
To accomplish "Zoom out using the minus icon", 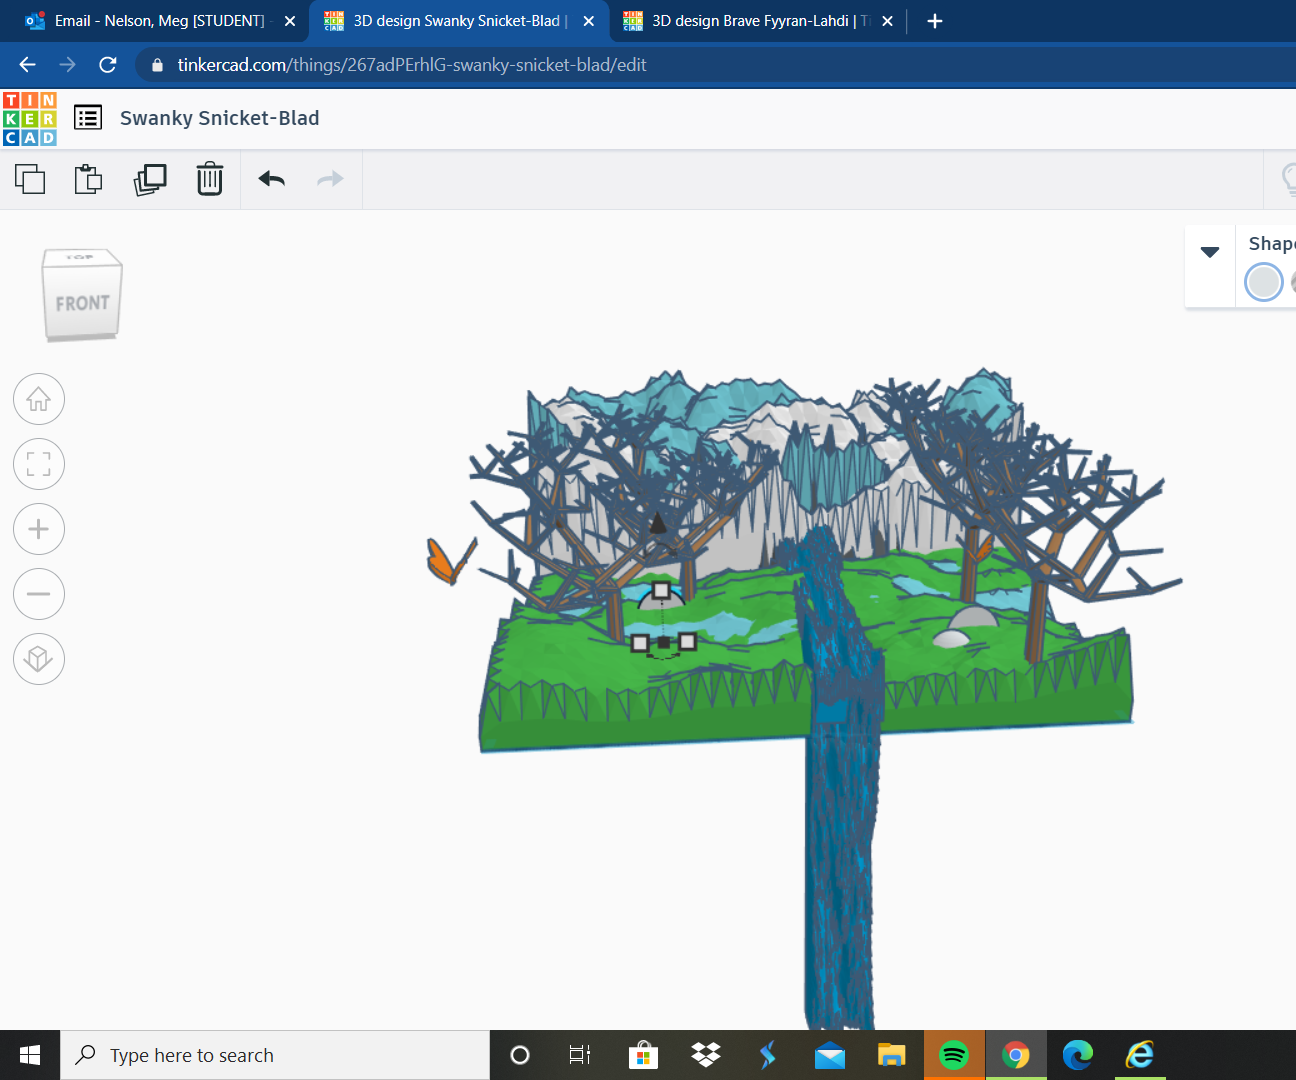I will click(x=38, y=594).
